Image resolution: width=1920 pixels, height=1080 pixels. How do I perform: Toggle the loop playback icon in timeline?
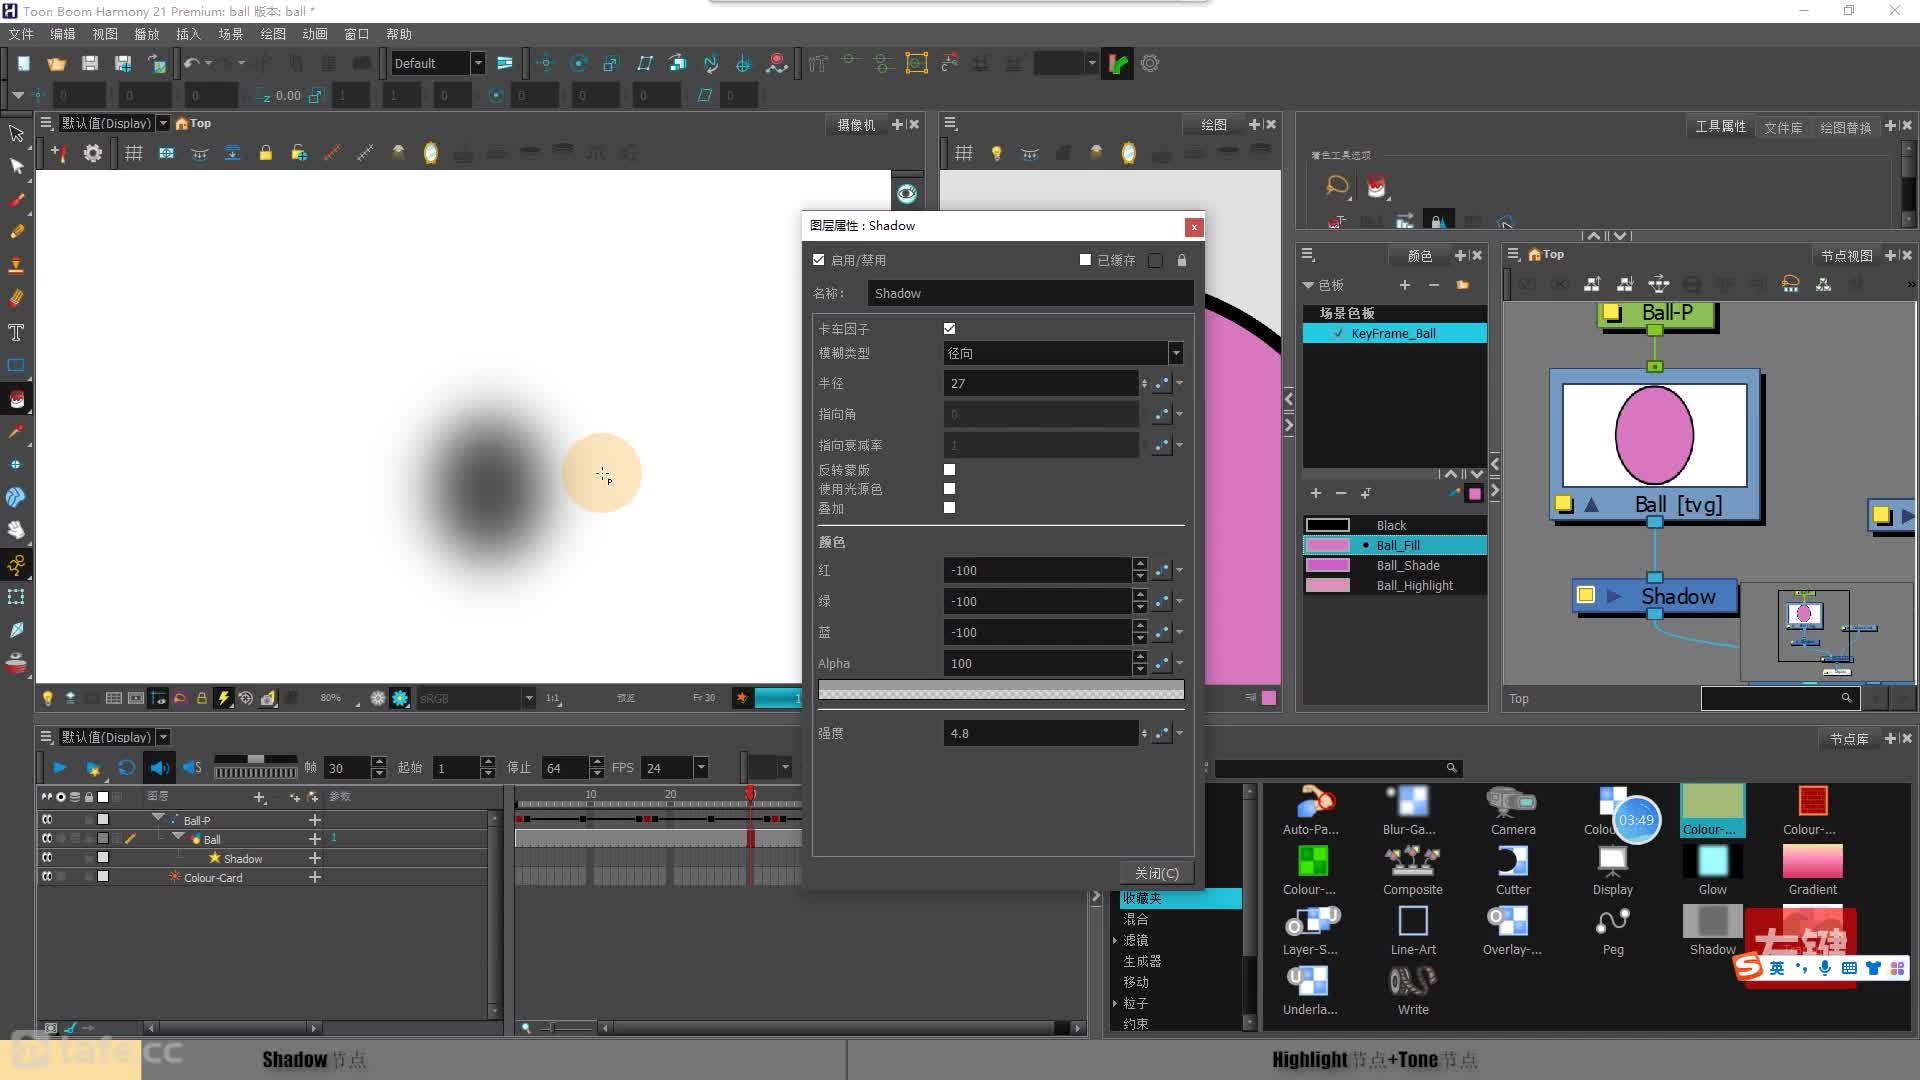click(126, 768)
